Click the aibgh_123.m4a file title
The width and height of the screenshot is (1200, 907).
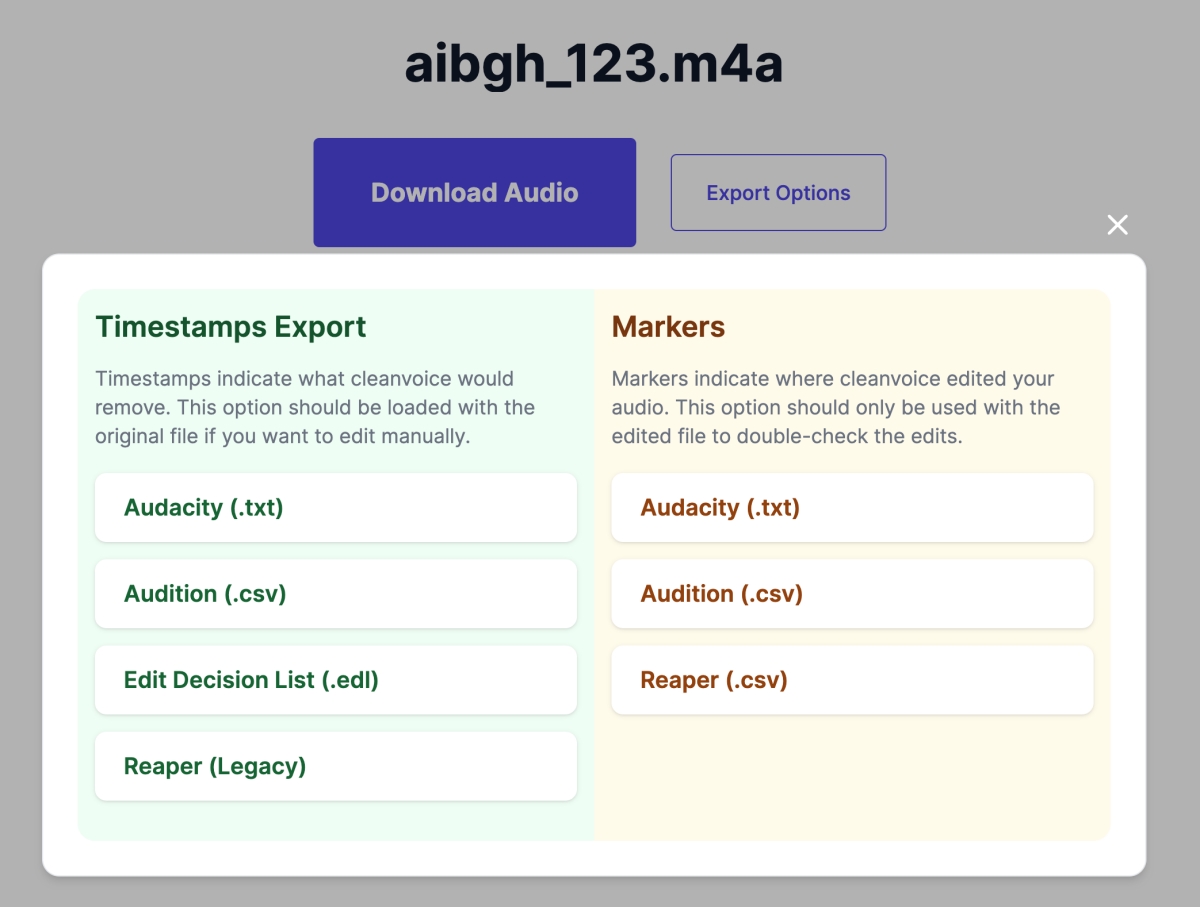593,65
